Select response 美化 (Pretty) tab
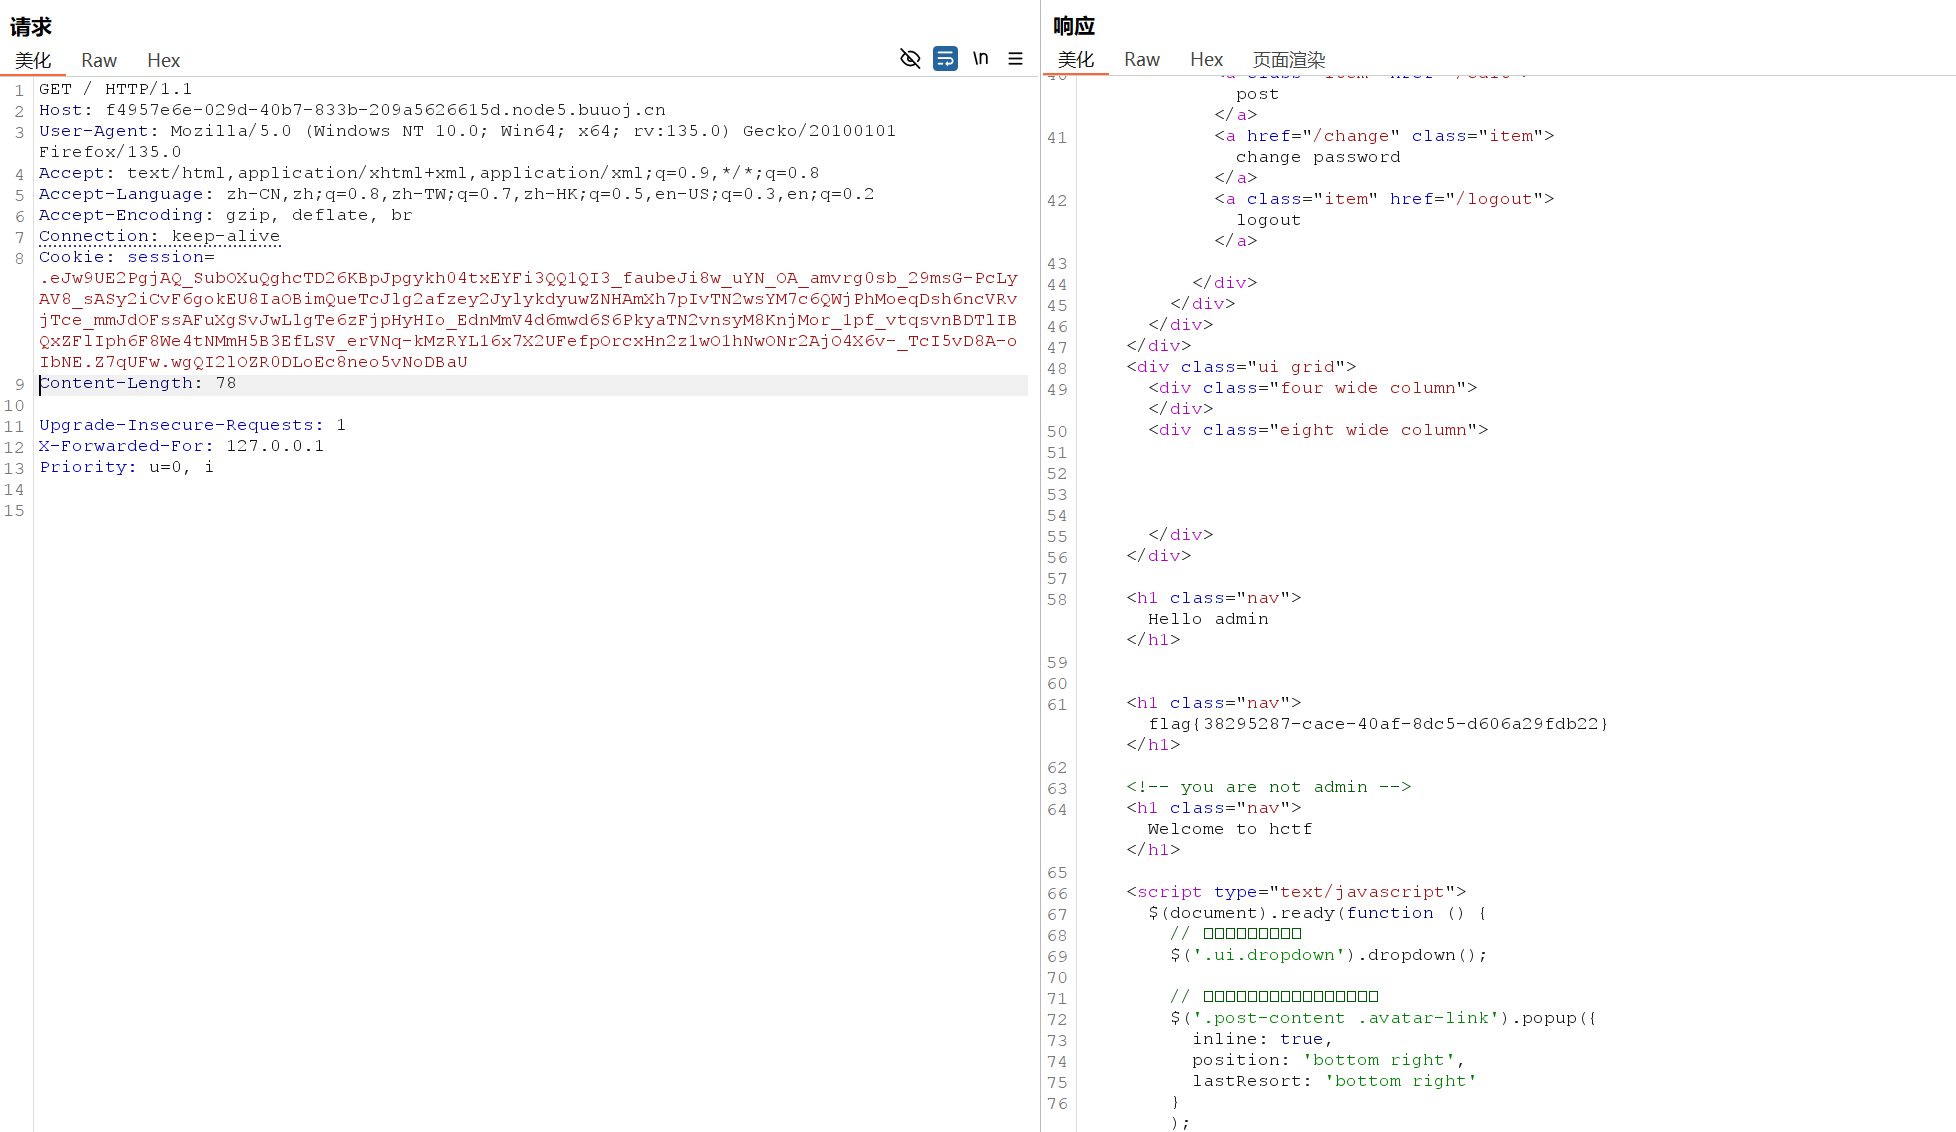The width and height of the screenshot is (1956, 1132). [x=1076, y=60]
